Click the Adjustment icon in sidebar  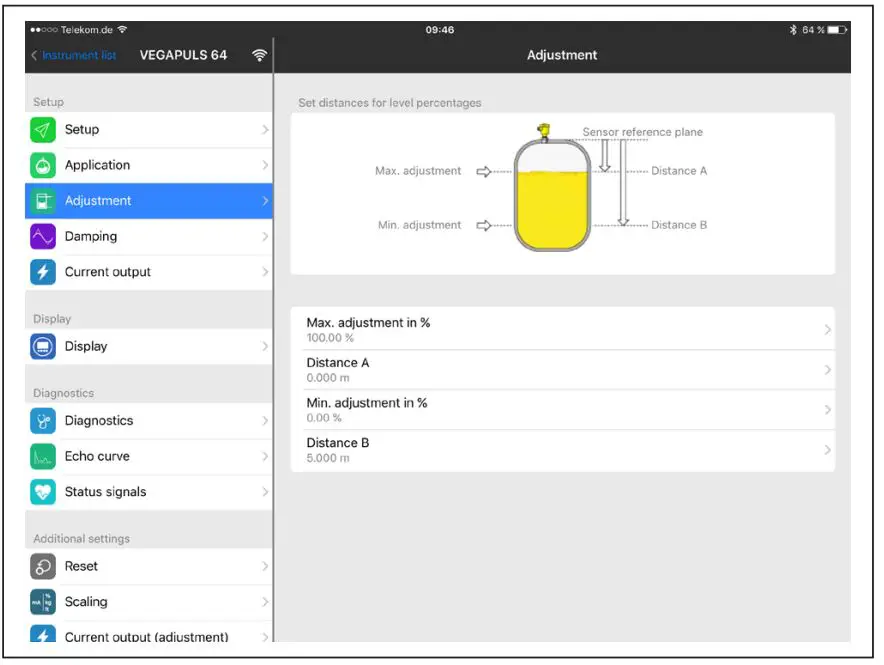[43, 201]
